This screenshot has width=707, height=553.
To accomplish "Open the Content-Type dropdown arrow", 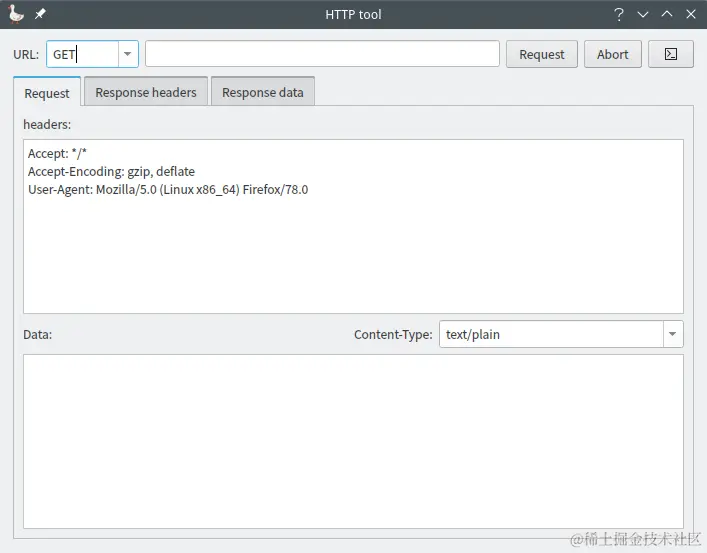I will tap(673, 334).
